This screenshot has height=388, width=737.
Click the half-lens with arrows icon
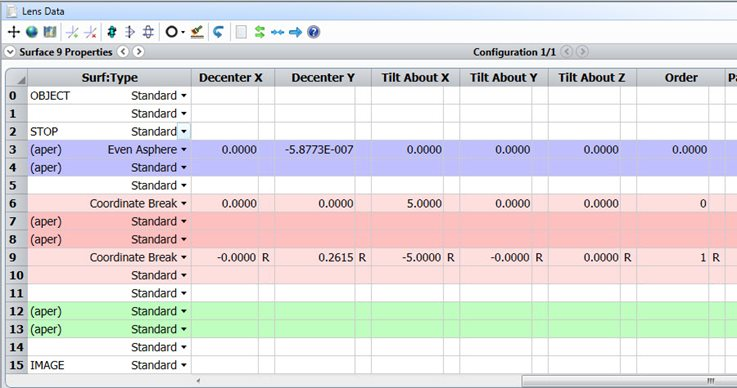[x=130, y=32]
